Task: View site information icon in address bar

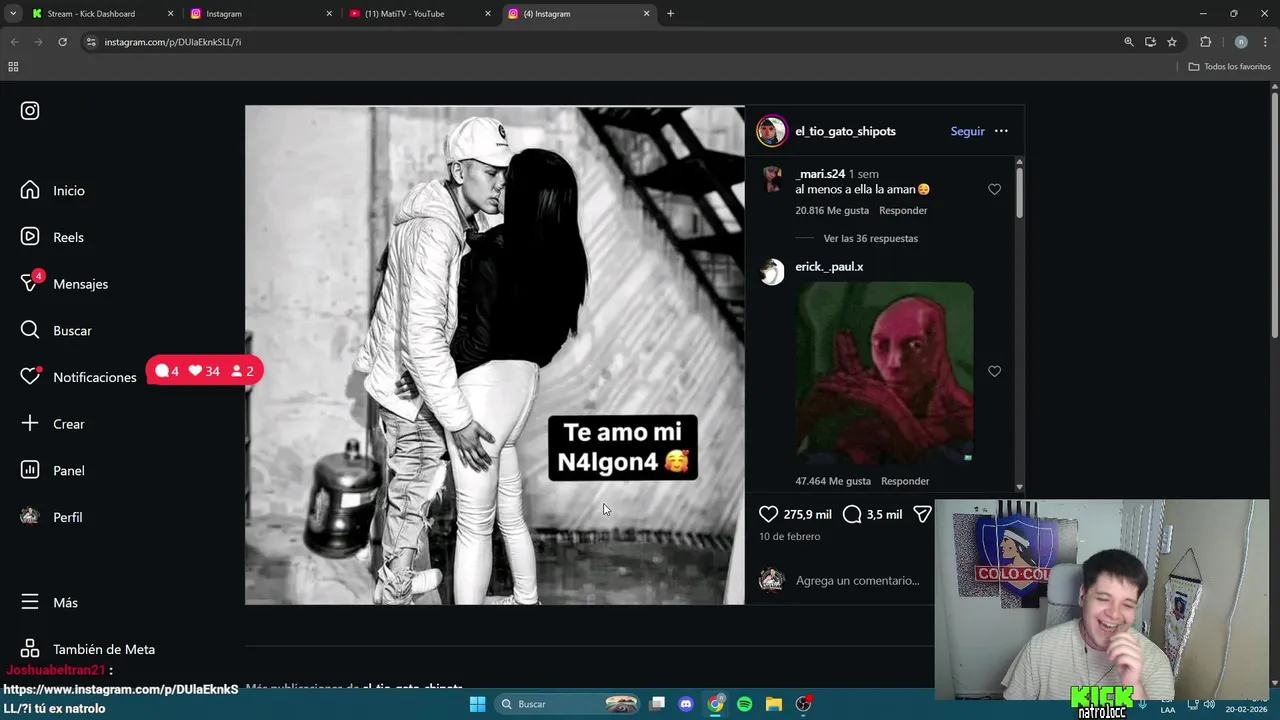Action: (x=91, y=42)
